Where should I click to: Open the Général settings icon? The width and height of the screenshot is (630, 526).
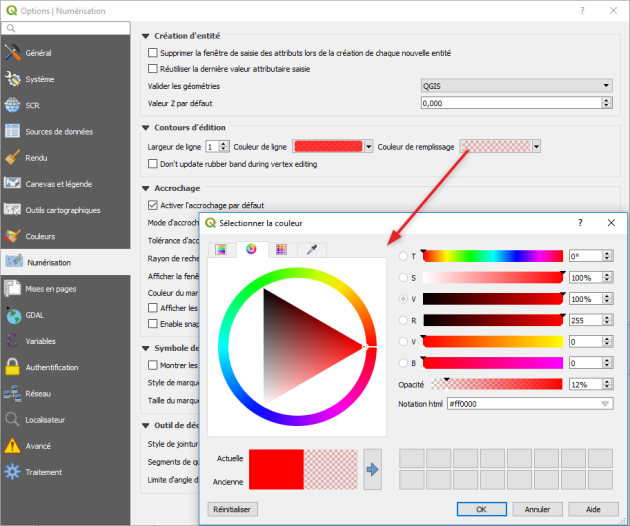pyautogui.click(x=12, y=53)
